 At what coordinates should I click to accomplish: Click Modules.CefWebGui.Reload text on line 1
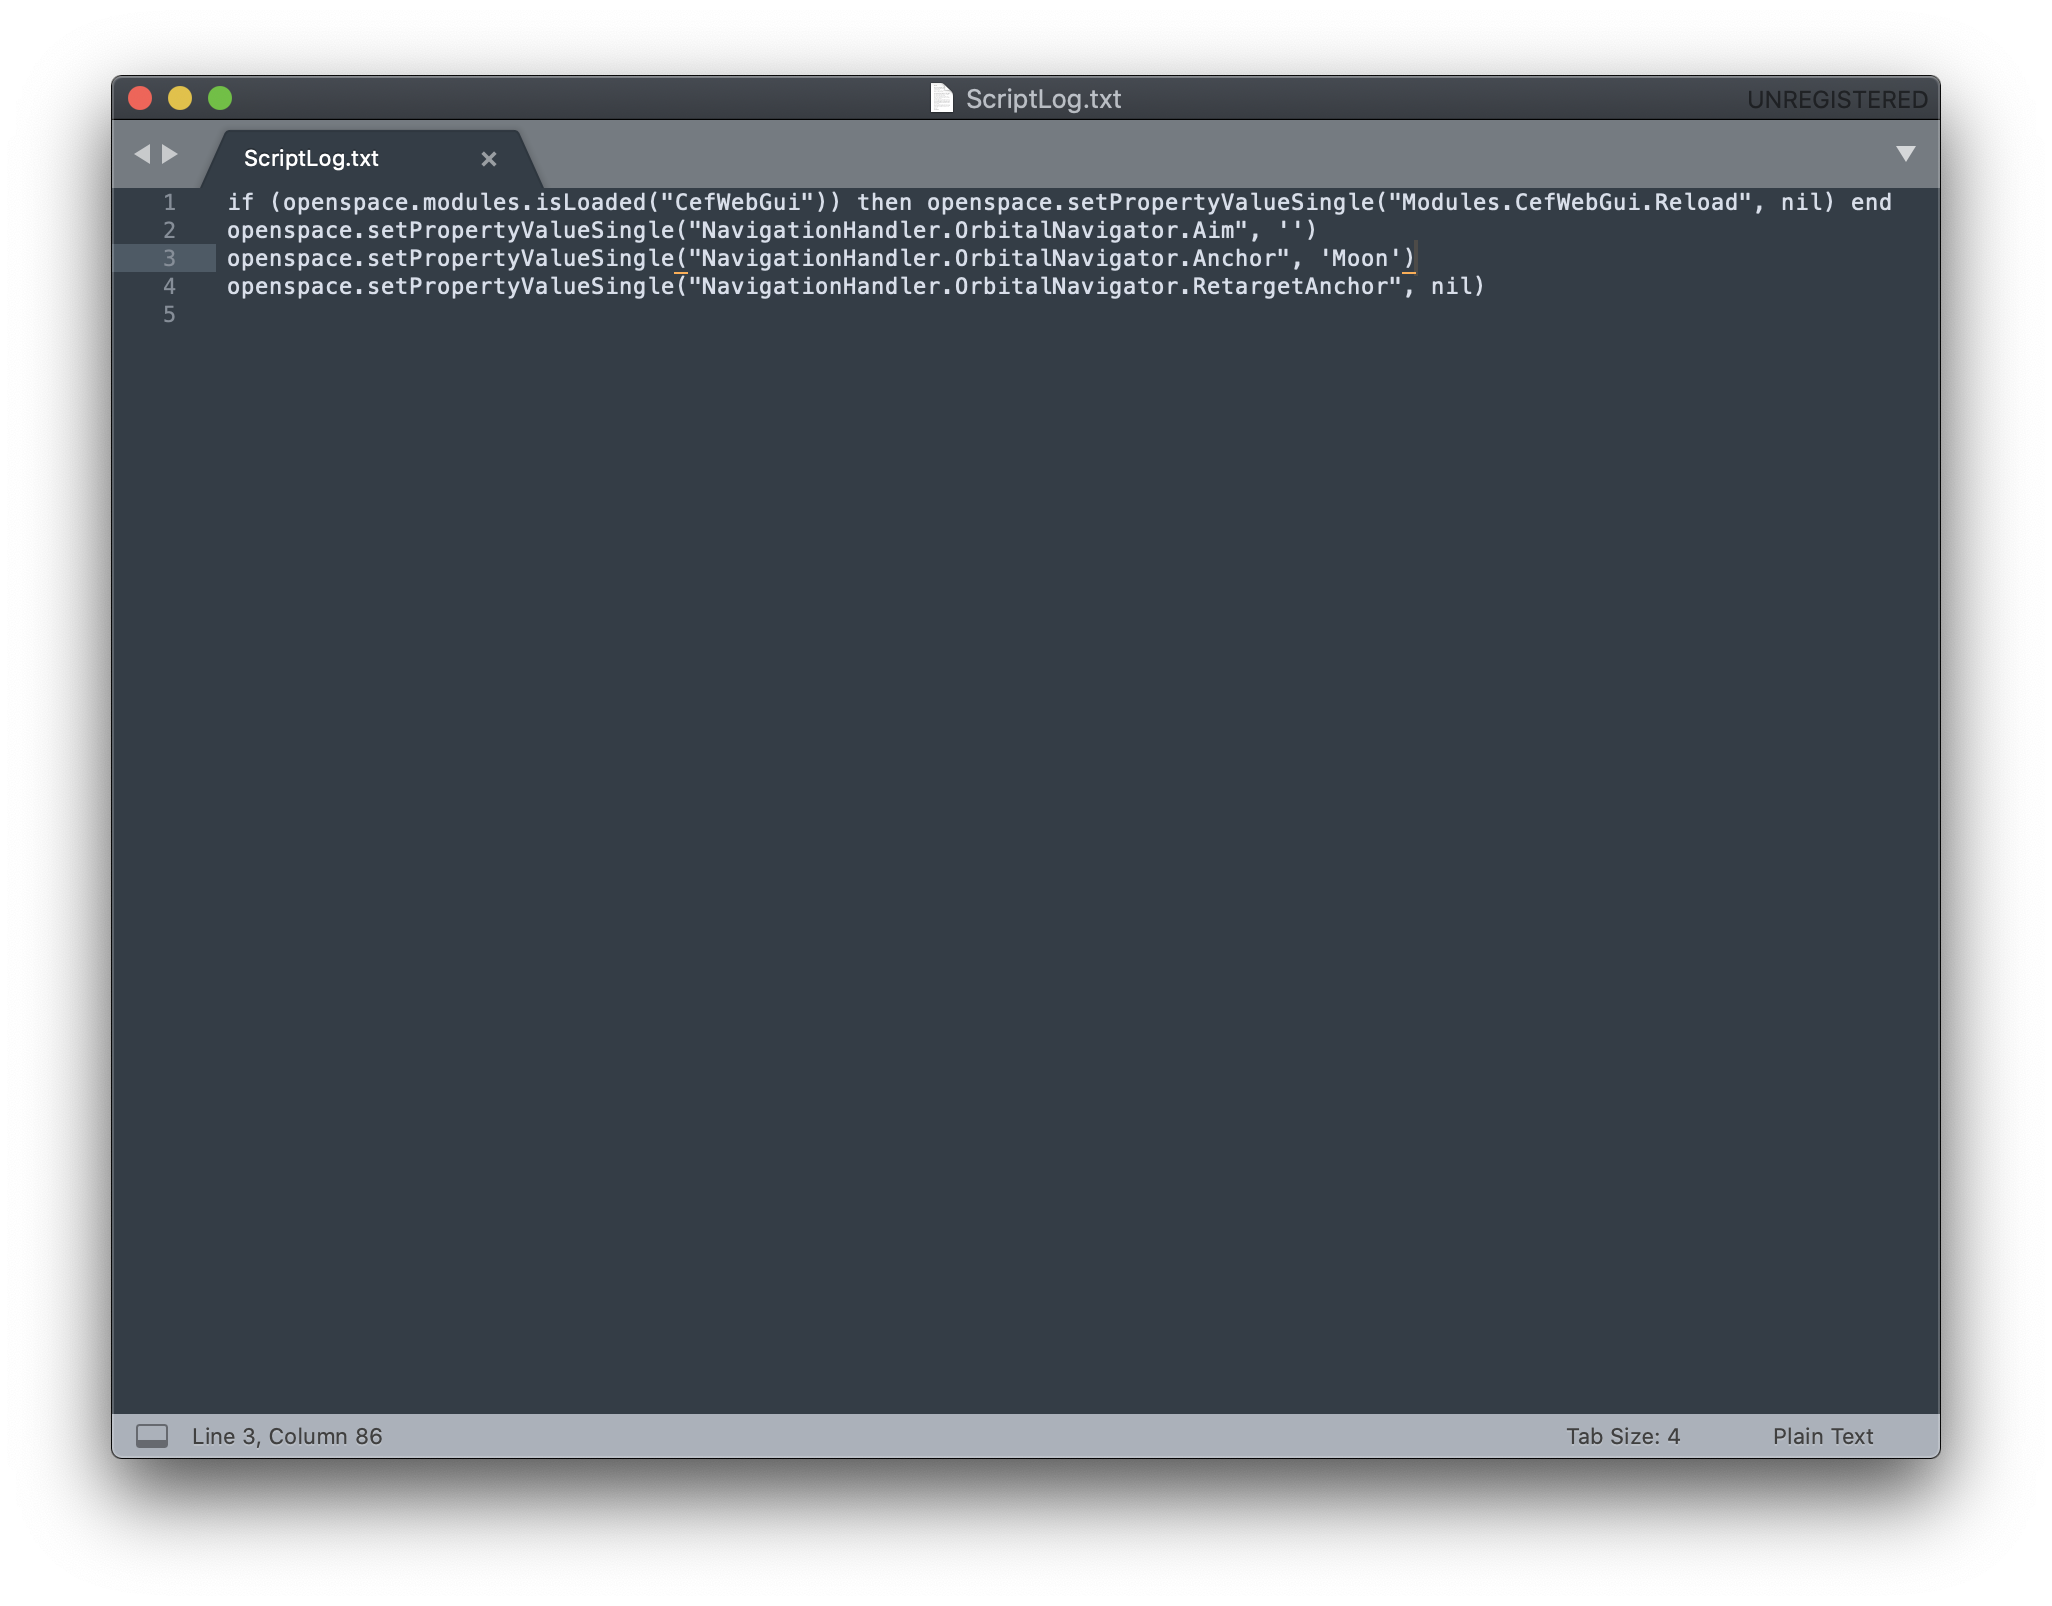pyautogui.click(x=1570, y=203)
